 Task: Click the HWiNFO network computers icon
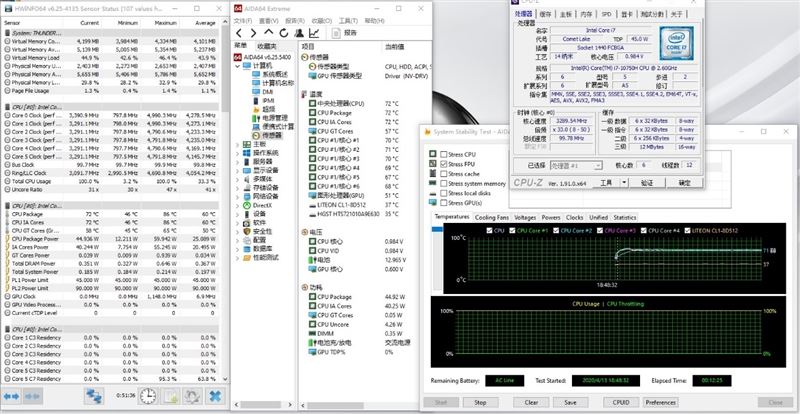coord(94,396)
